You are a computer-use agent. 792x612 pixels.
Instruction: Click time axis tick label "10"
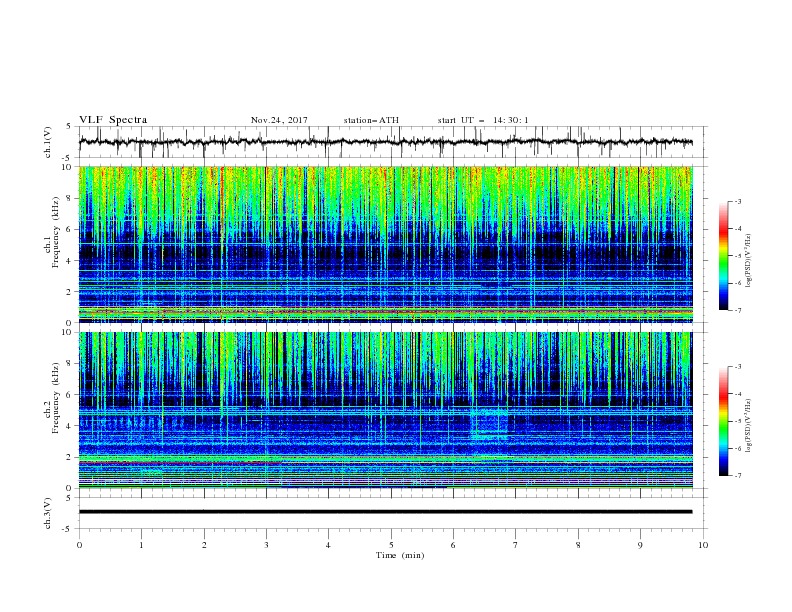[703, 545]
